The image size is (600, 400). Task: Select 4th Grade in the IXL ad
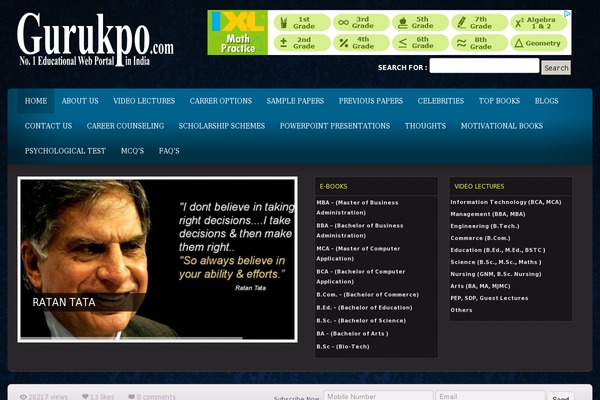pos(361,42)
